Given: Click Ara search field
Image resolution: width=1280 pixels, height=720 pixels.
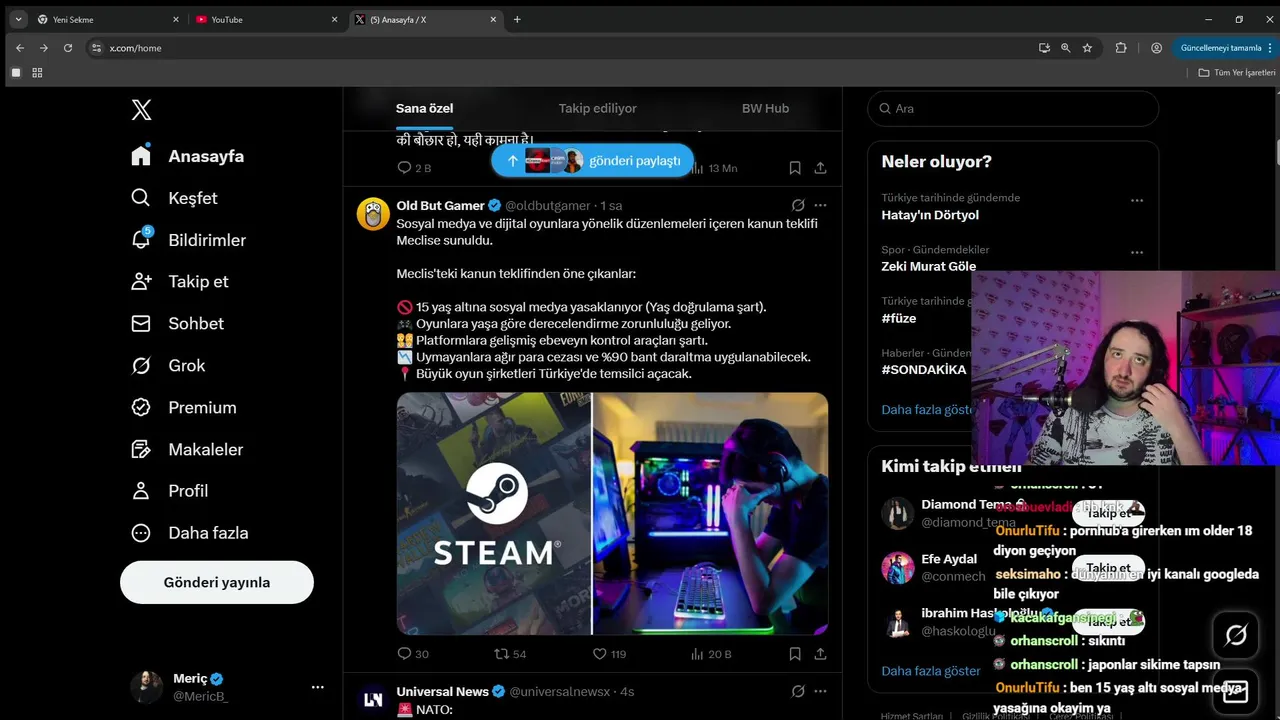Looking at the screenshot, I should click(x=1013, y=108).
